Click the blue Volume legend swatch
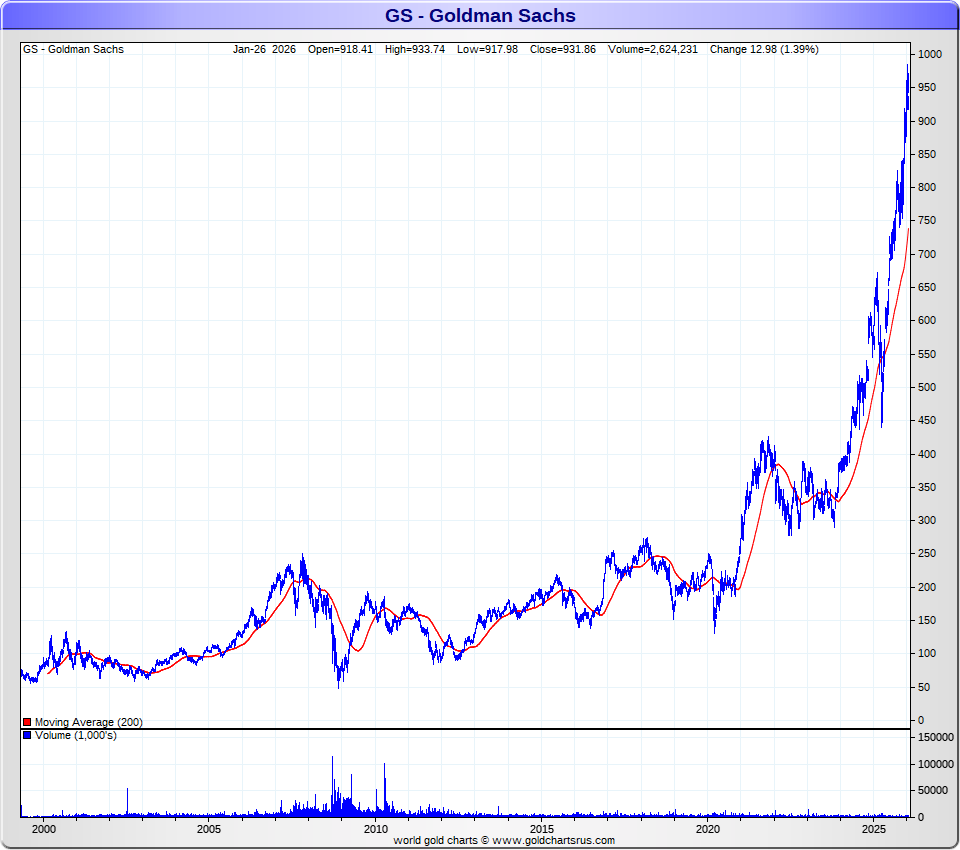This screenshot has height=850, width=960. click(27, 735)
